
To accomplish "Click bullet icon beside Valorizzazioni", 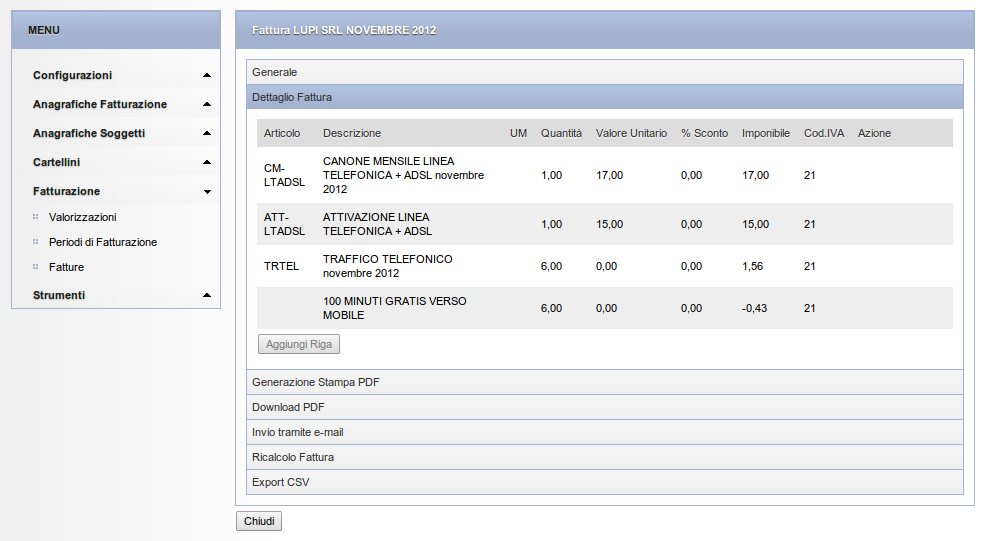I will pyautogui.click(x=36, y=217).
